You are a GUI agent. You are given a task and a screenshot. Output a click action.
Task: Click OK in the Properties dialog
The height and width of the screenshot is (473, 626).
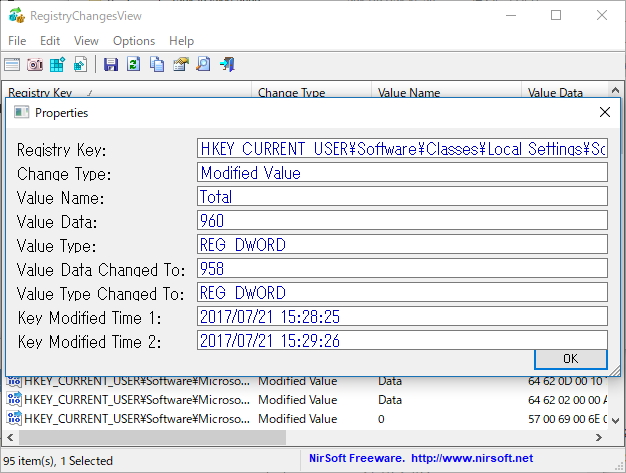point(571,359)
